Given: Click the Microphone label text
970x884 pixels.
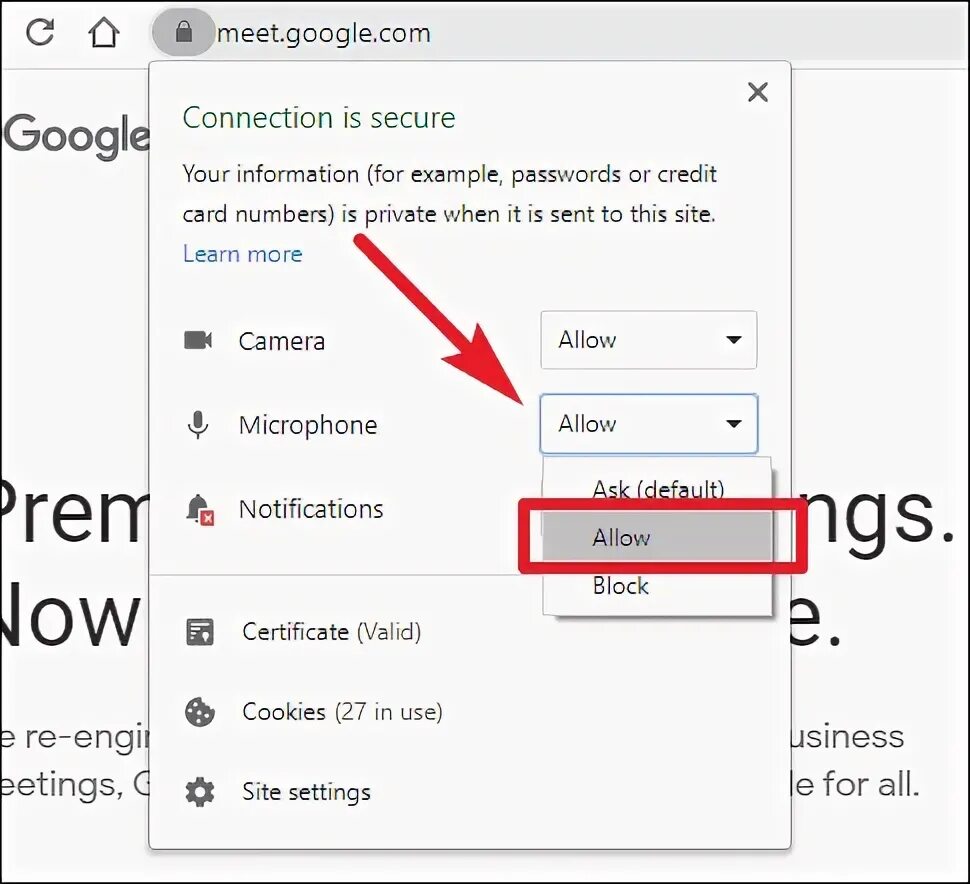Looking at the screenshot, I should click(307, 426).
